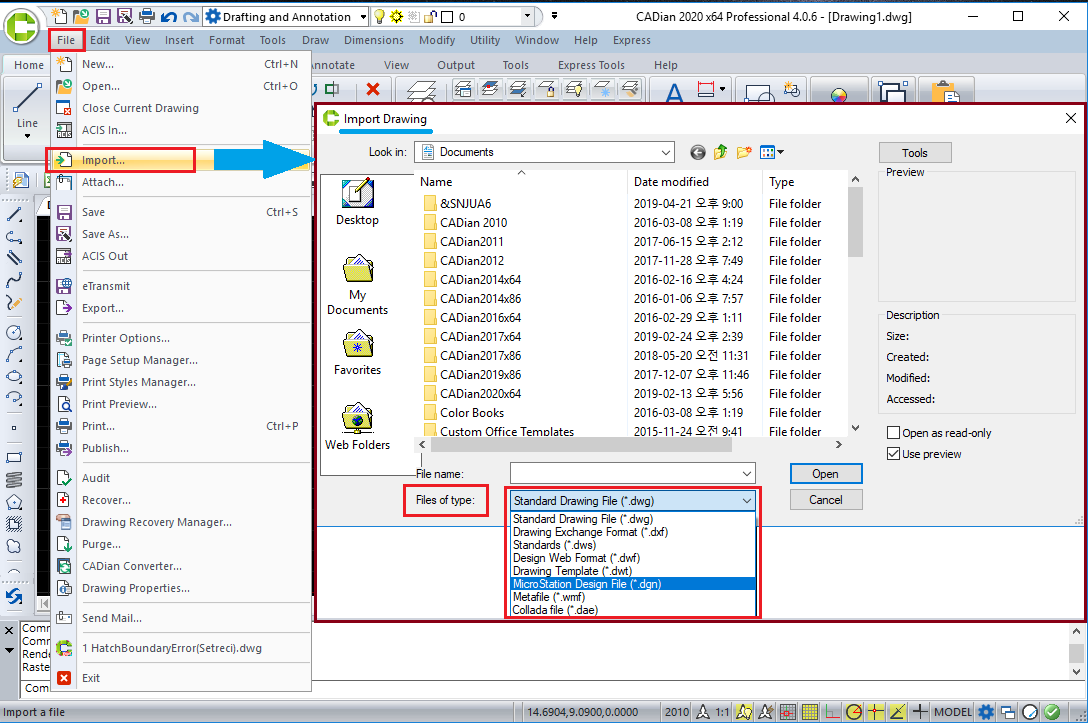
Task: Click the Redo arrow in quick access toolbar
Action: tap(190, 16)
